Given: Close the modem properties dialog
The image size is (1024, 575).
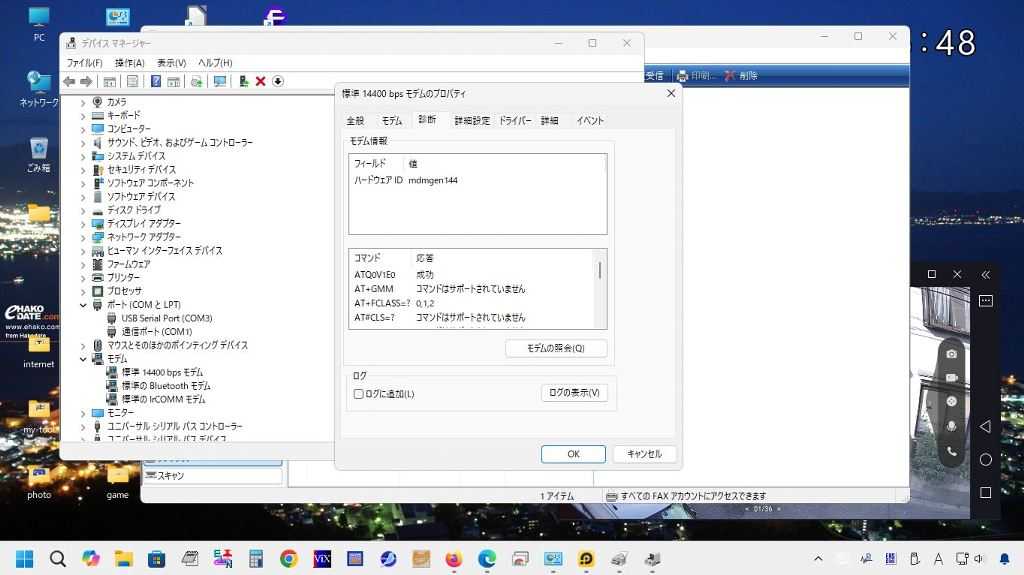Looking at the screenshot, I should click(671, 93).
